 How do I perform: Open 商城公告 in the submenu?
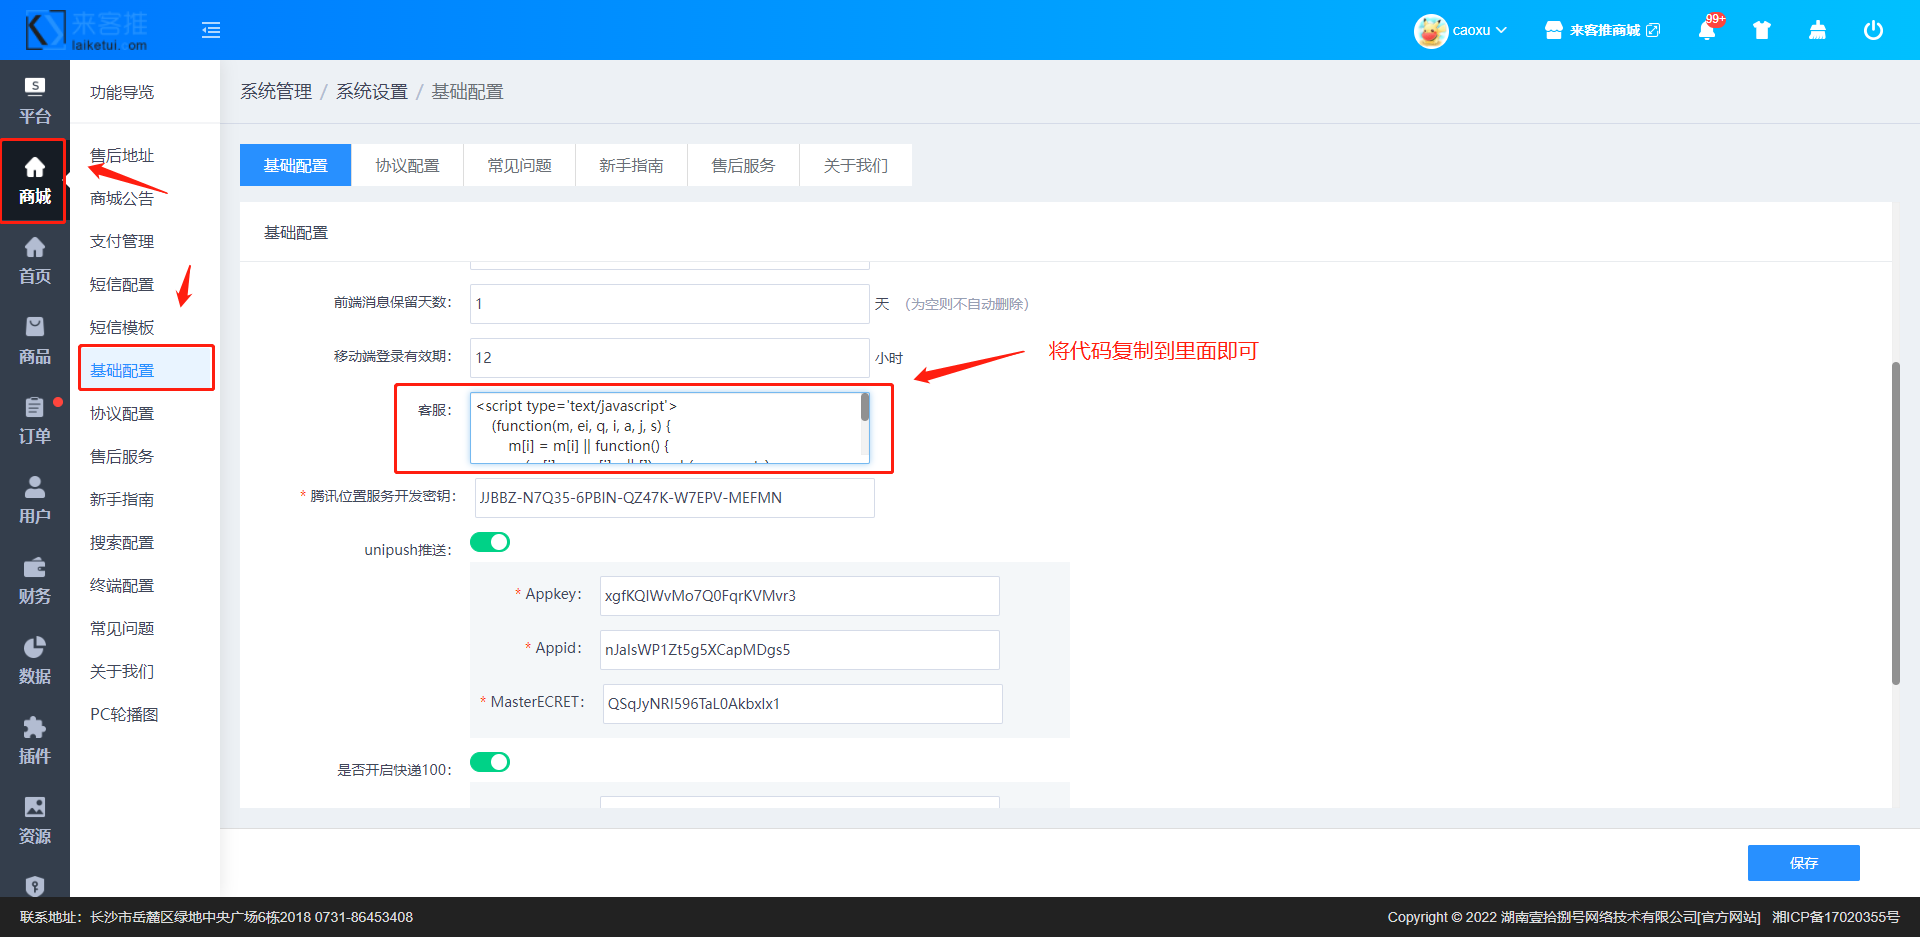coord(122,198)
